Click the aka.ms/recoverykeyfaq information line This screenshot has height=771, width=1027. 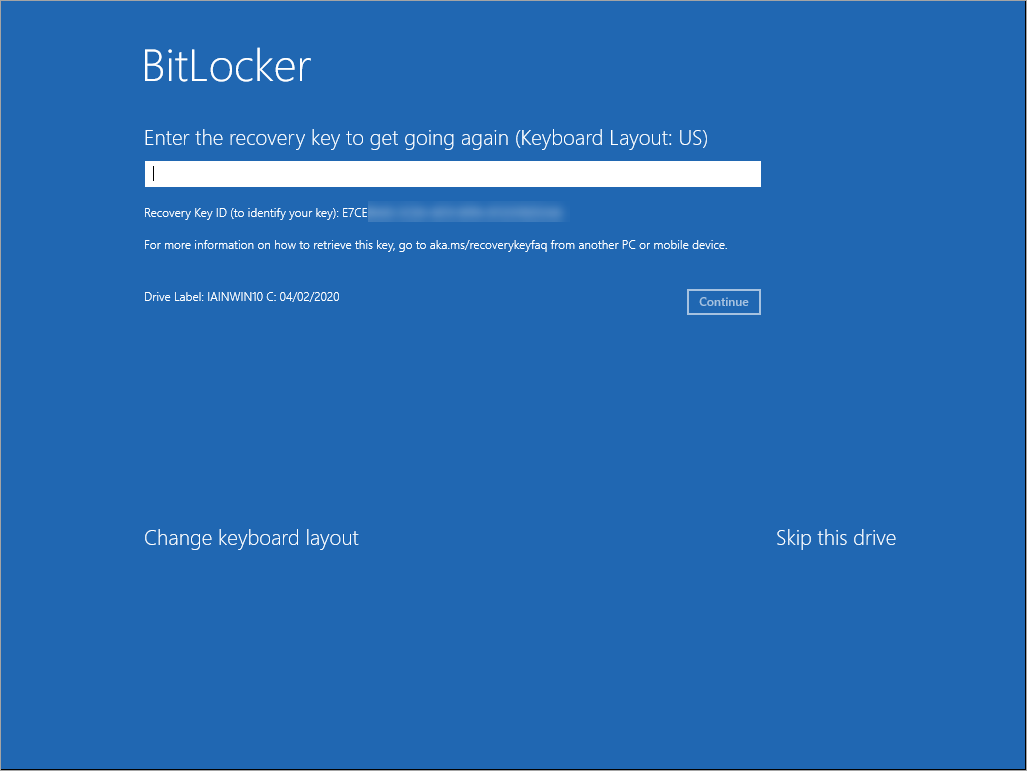pyautogui.click(x=436, y=245)
